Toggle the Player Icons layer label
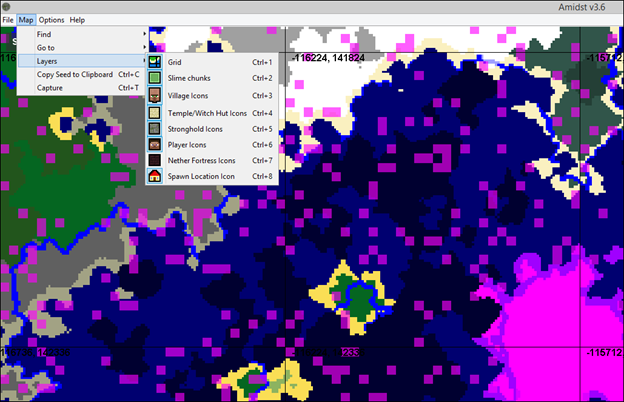The image size is (624, 402). pos(187,145)
